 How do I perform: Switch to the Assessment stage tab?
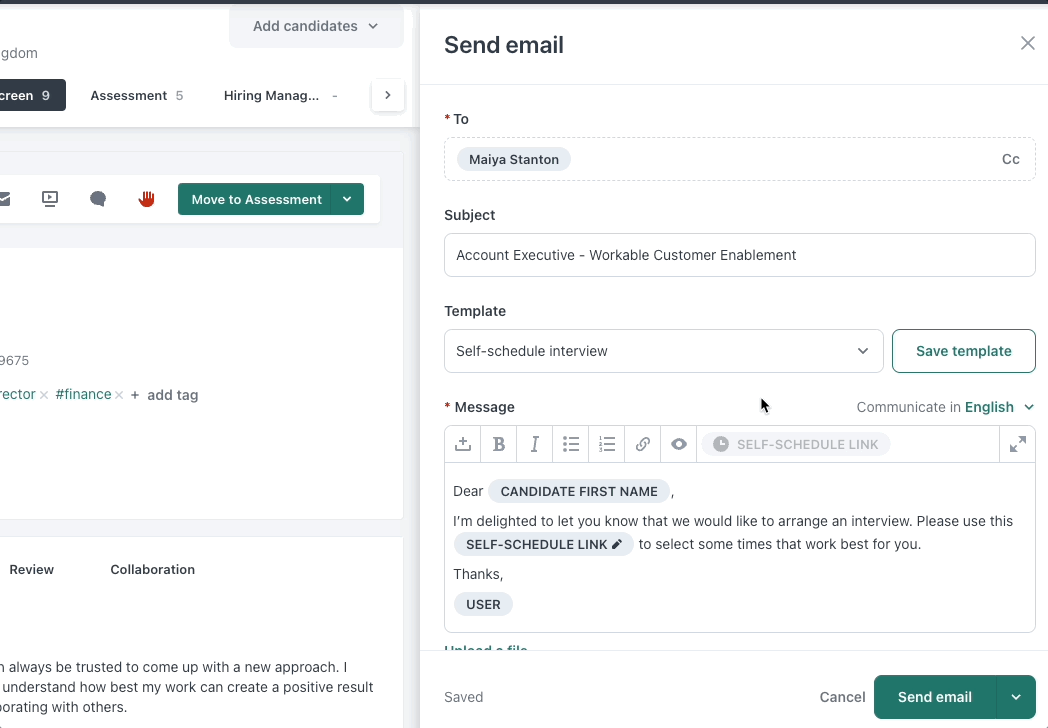[x=136, y=96]
